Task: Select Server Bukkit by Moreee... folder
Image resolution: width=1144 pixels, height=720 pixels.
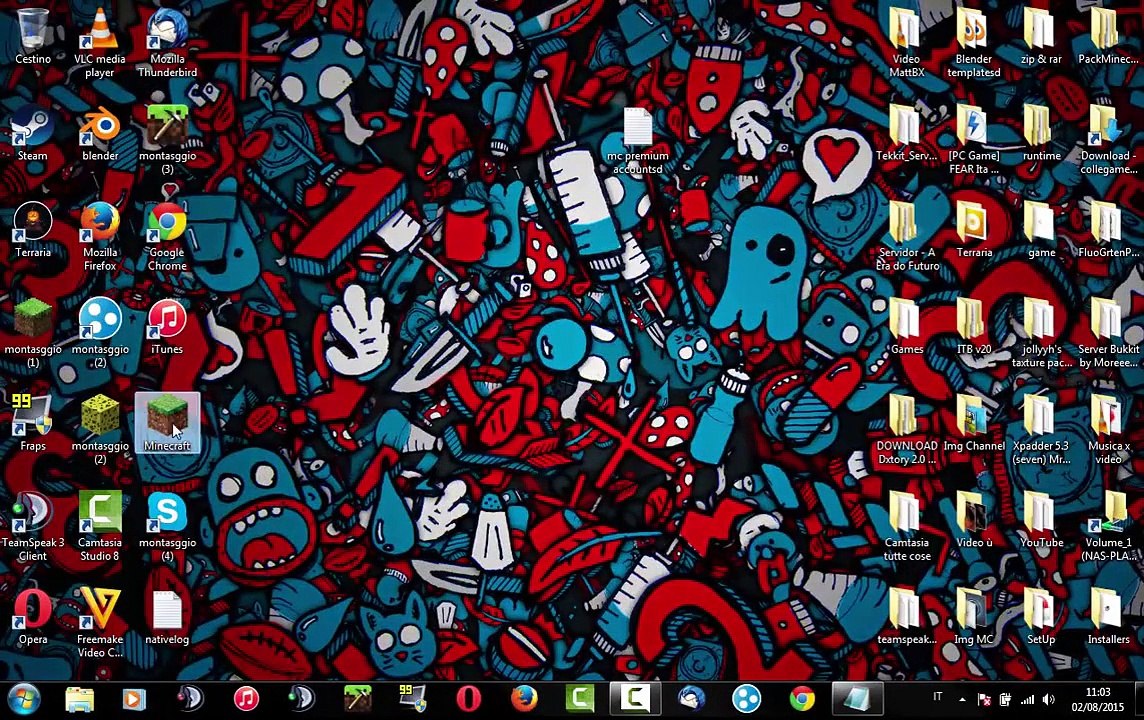Action: [1108, 333]
